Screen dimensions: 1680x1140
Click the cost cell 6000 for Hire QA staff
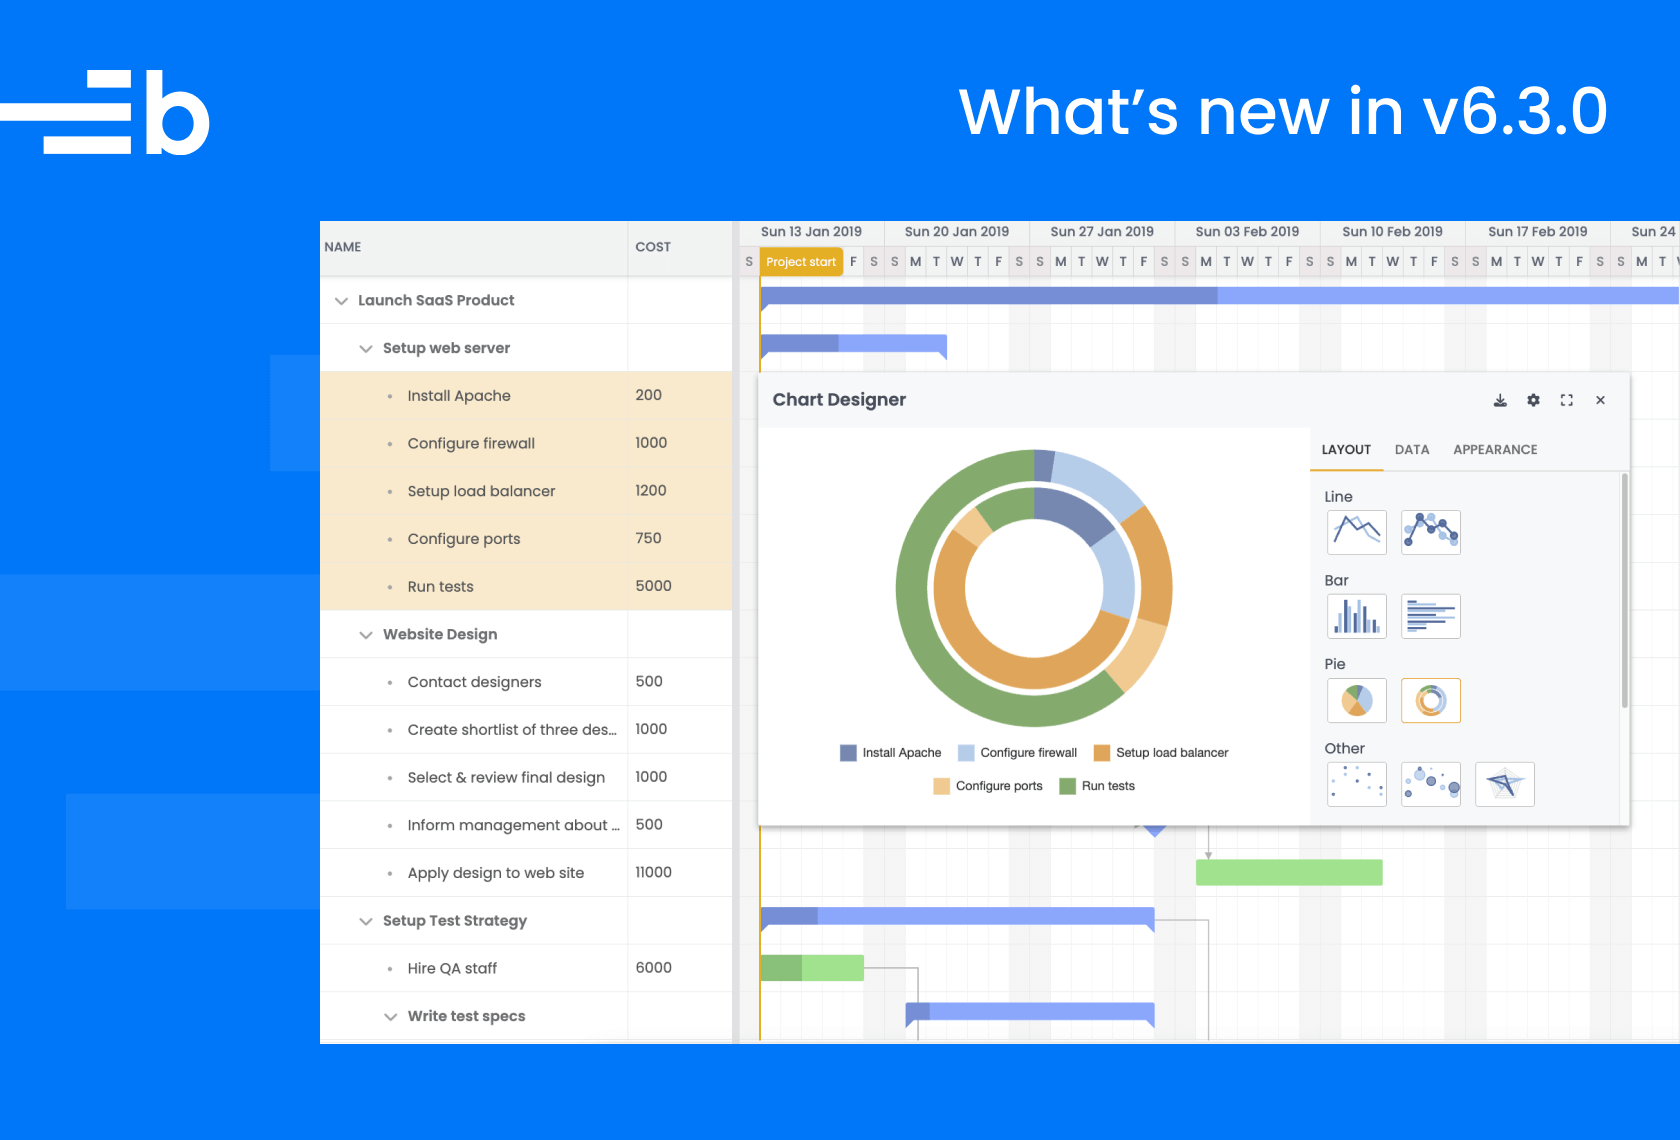[x=680, y=969]
